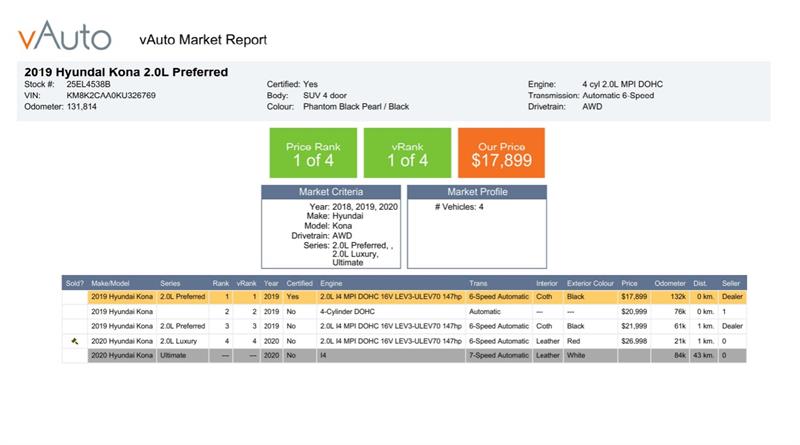Click the vAuto Market Report title
This screenshot has width=800, height=445.
click(203, 40)
